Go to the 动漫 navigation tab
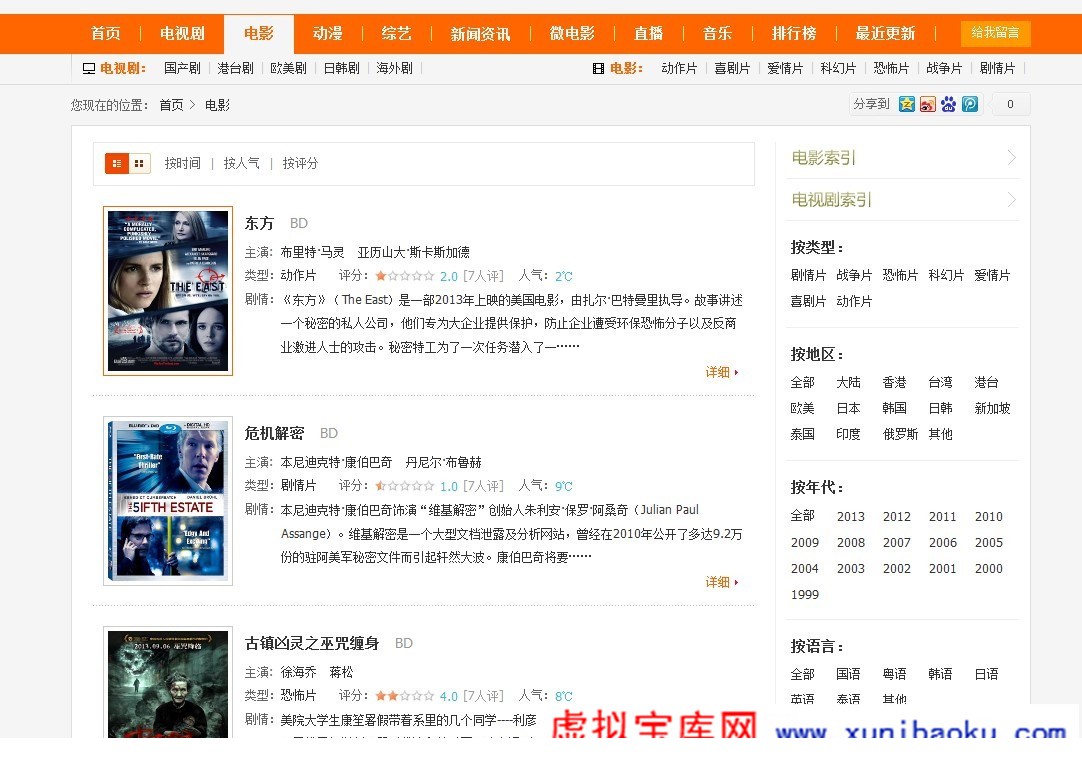1082x761 pixels. 327,33
